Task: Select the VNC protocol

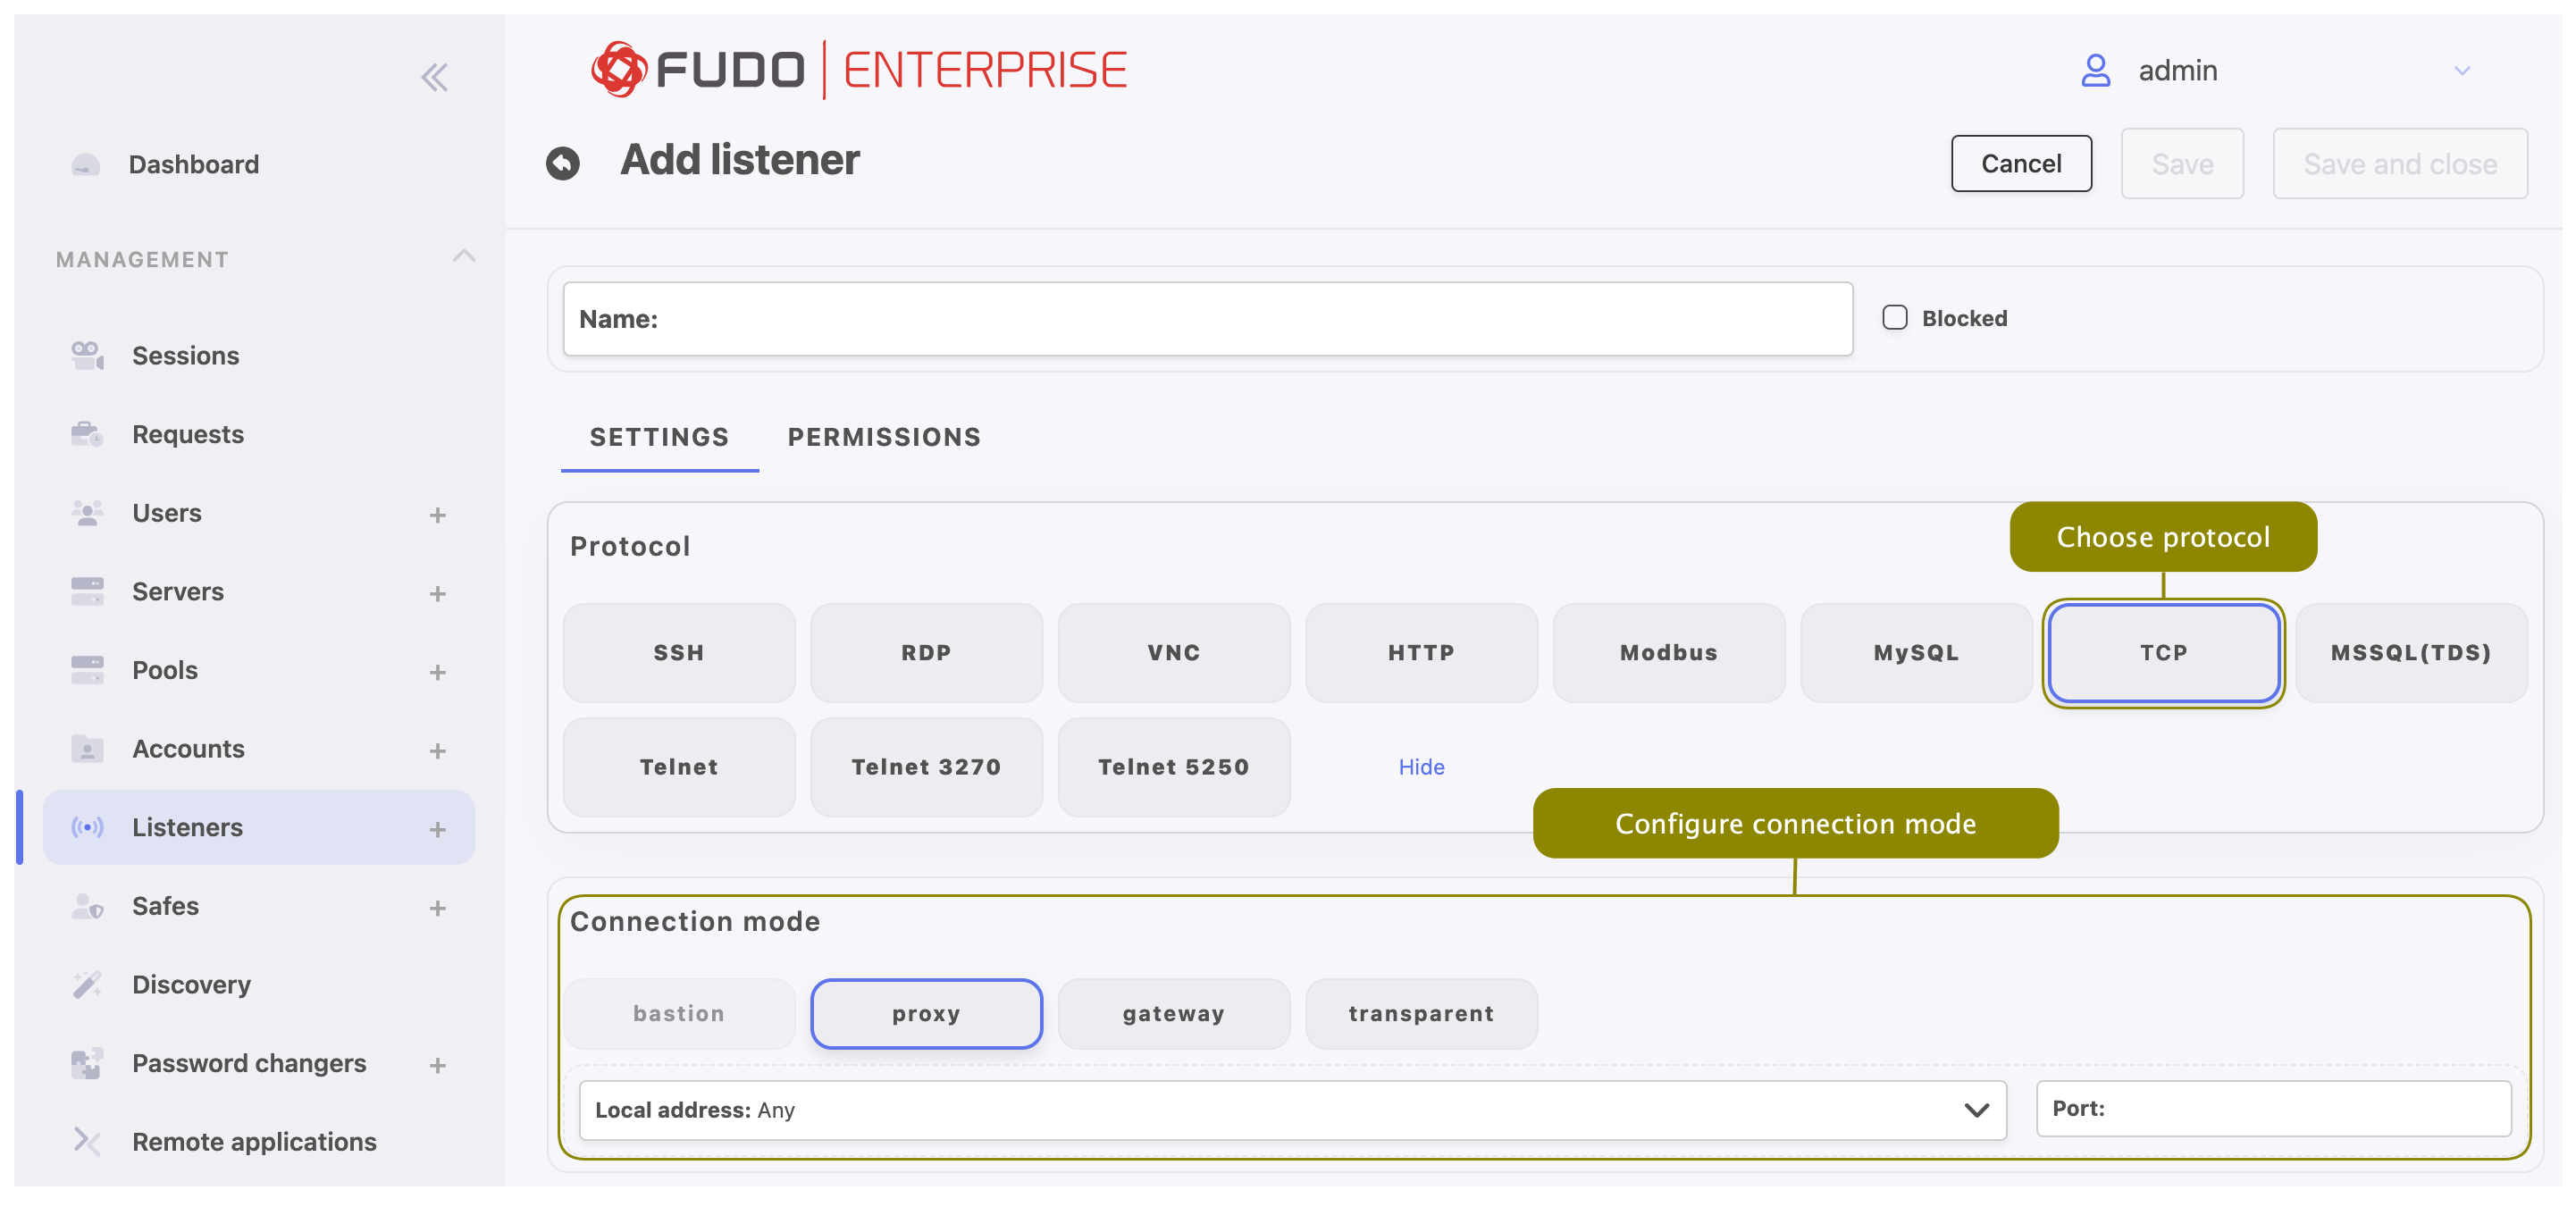Action: (x=1174, y=652)
